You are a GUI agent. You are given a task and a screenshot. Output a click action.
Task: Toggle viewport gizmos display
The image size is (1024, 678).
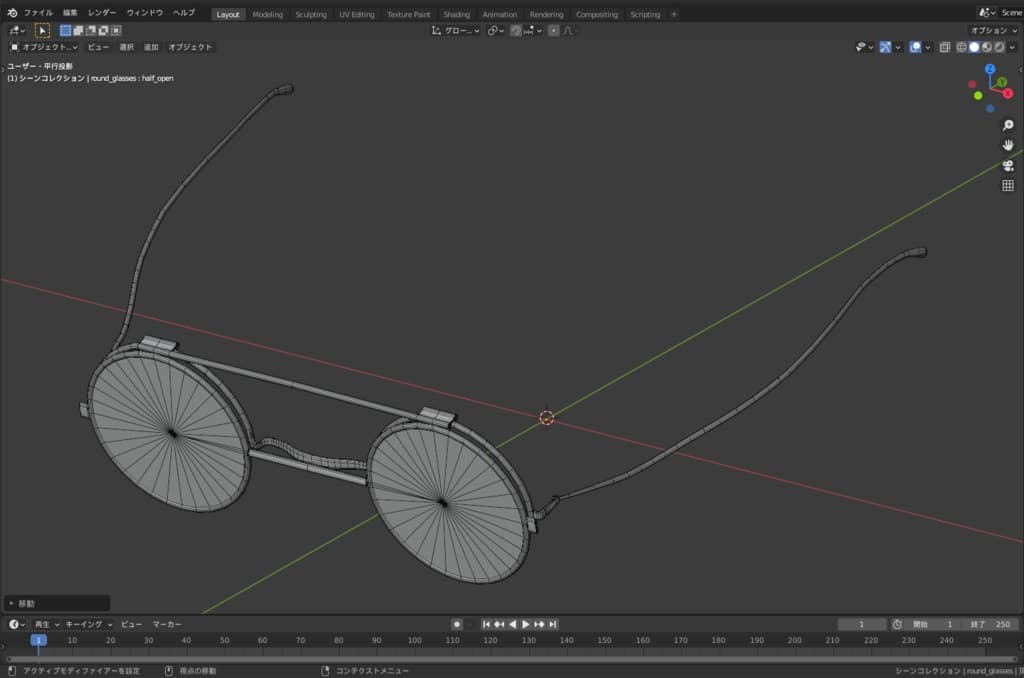click(x=885, y=47)
